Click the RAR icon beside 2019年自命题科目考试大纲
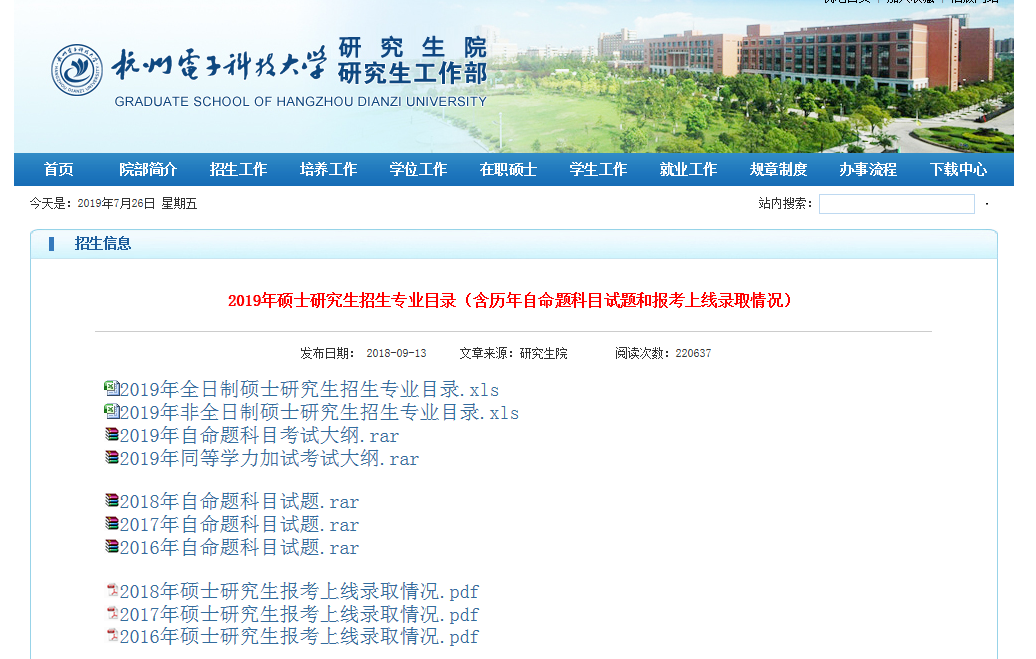The height and width of the screenshot is (659, 1036). [111, 434]
